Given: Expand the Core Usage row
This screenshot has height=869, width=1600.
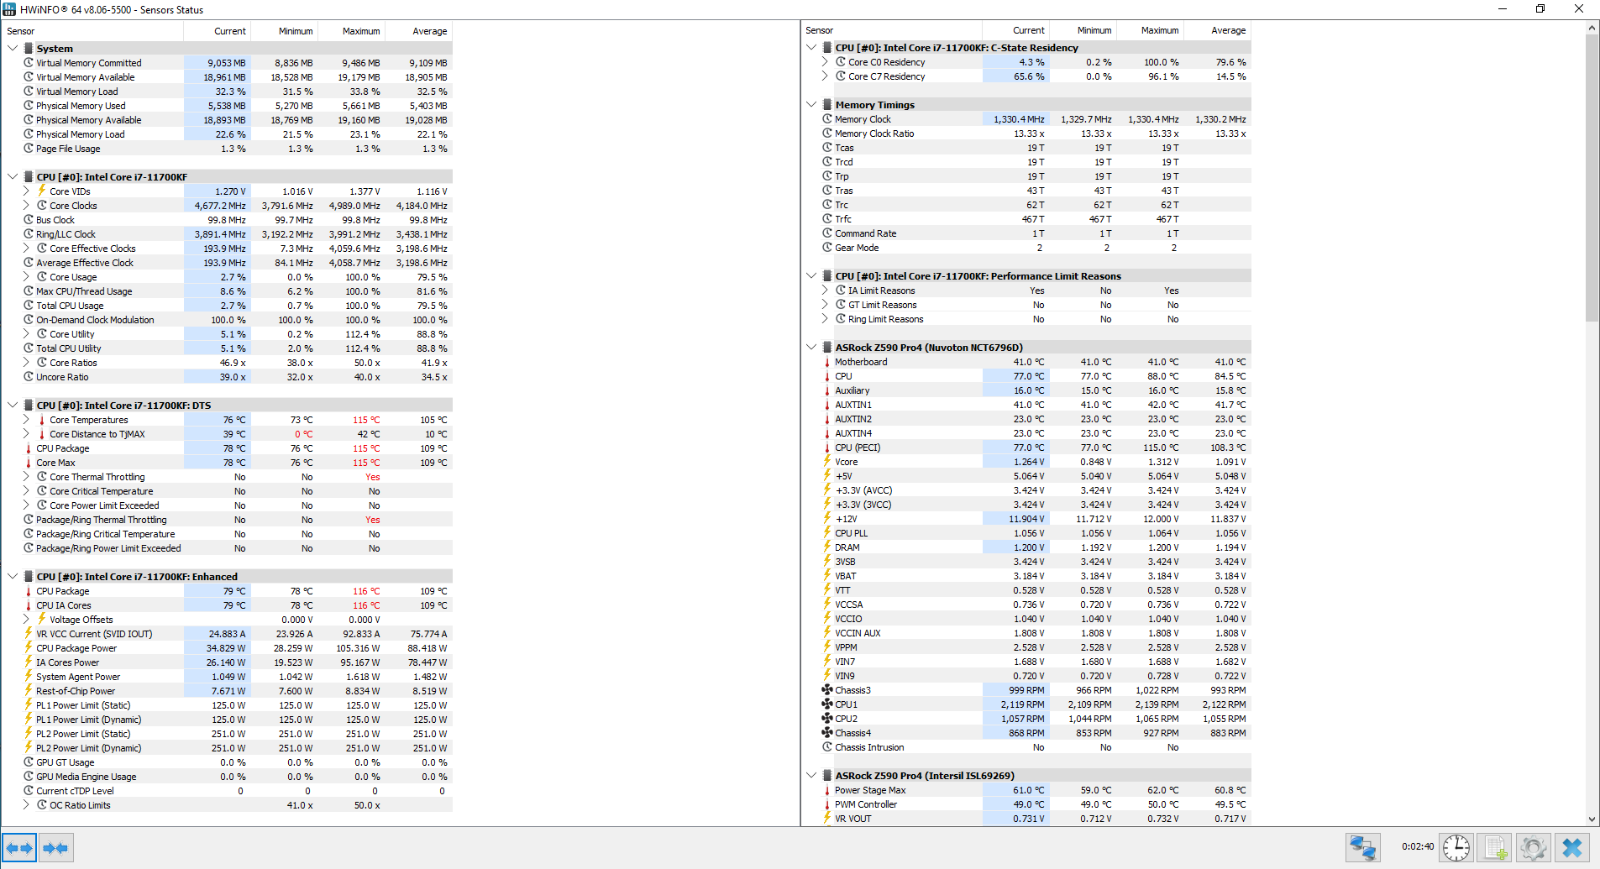Looking at the screenshot, I should (x=26, y=277).
